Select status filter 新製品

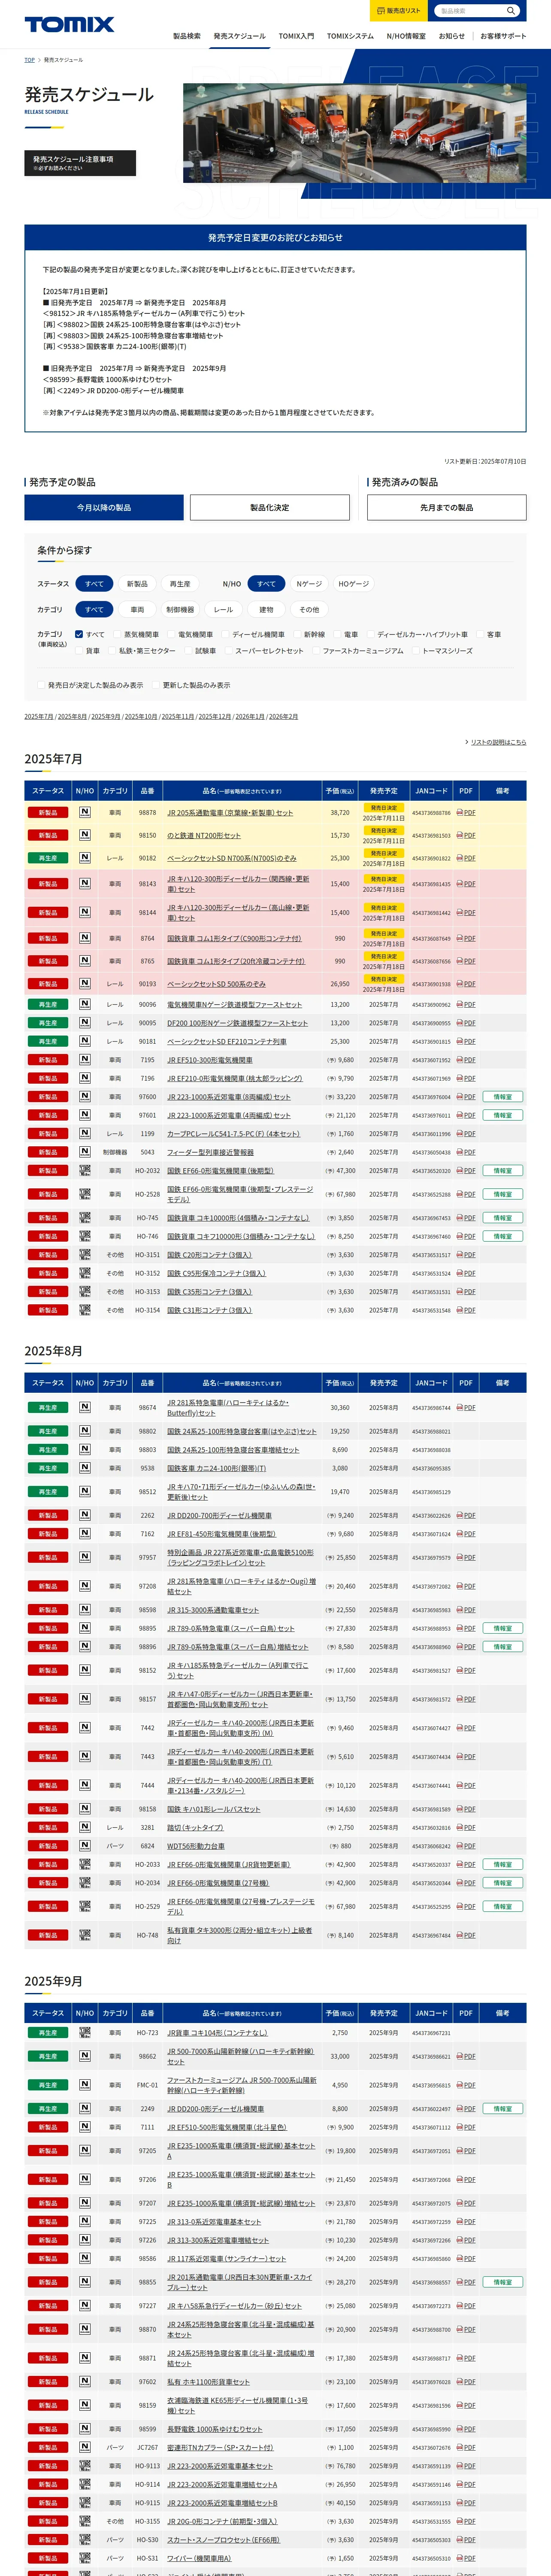coord(137,583)
